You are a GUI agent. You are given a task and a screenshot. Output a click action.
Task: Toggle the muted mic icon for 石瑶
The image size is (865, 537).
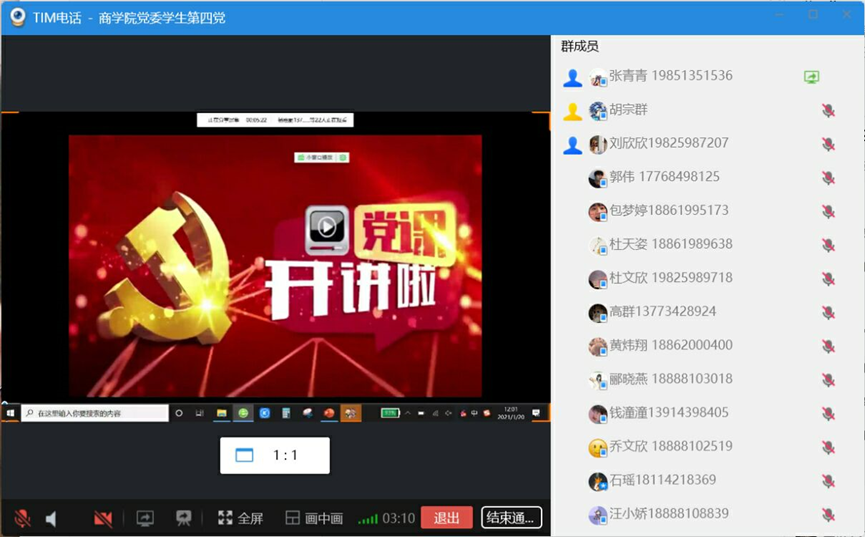828,481
